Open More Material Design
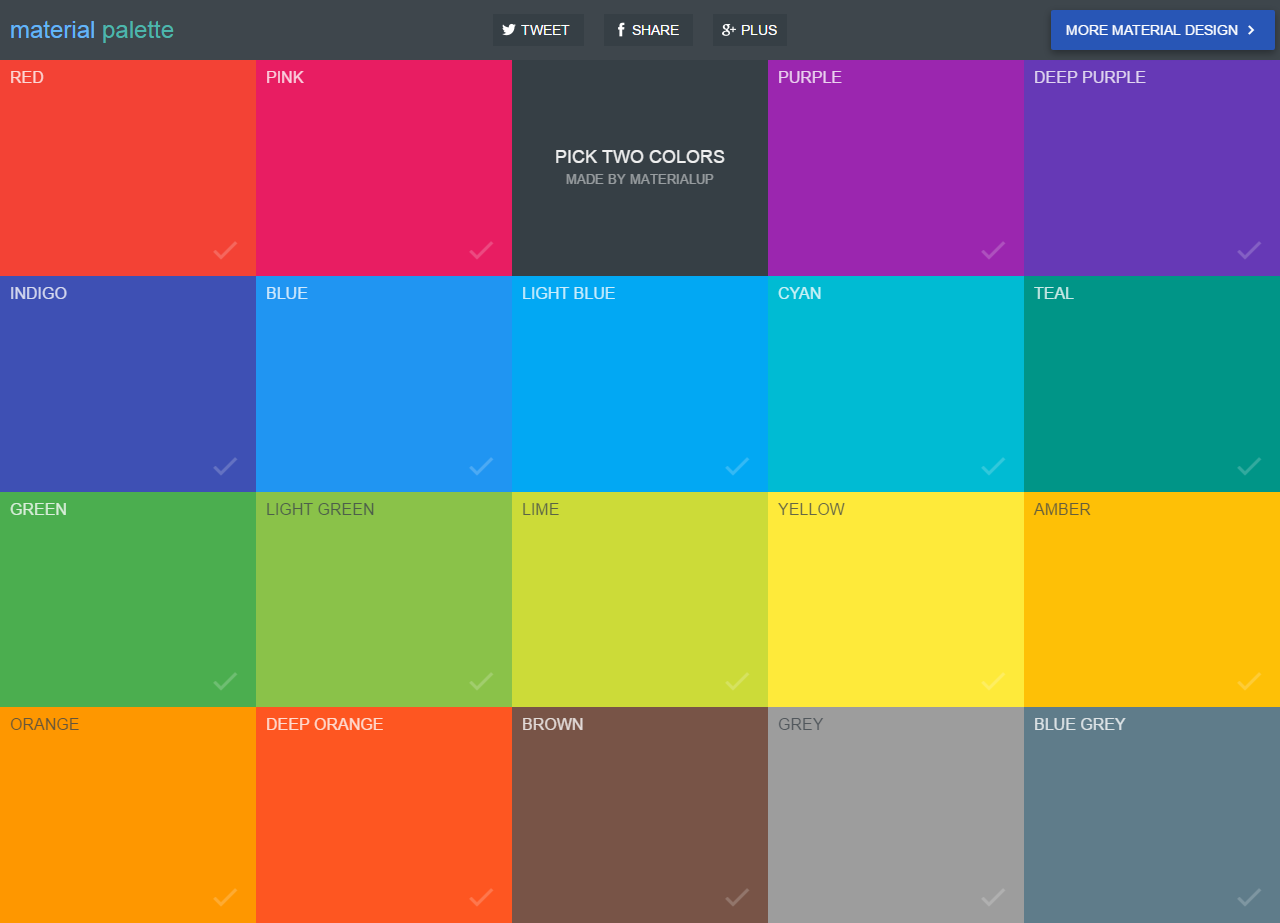 [1162, 30]
